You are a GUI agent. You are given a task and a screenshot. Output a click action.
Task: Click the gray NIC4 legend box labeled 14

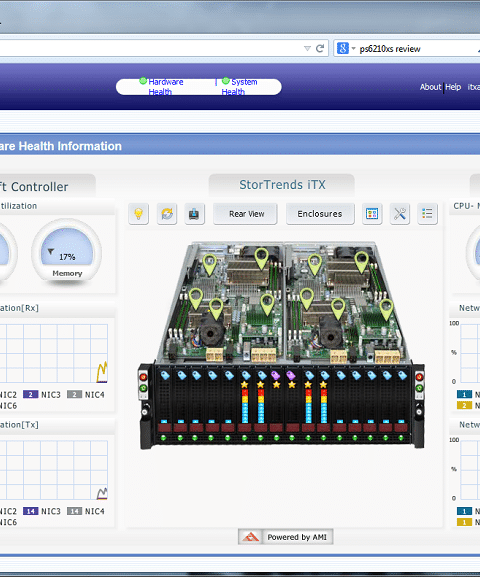click(x=74, y=511)
